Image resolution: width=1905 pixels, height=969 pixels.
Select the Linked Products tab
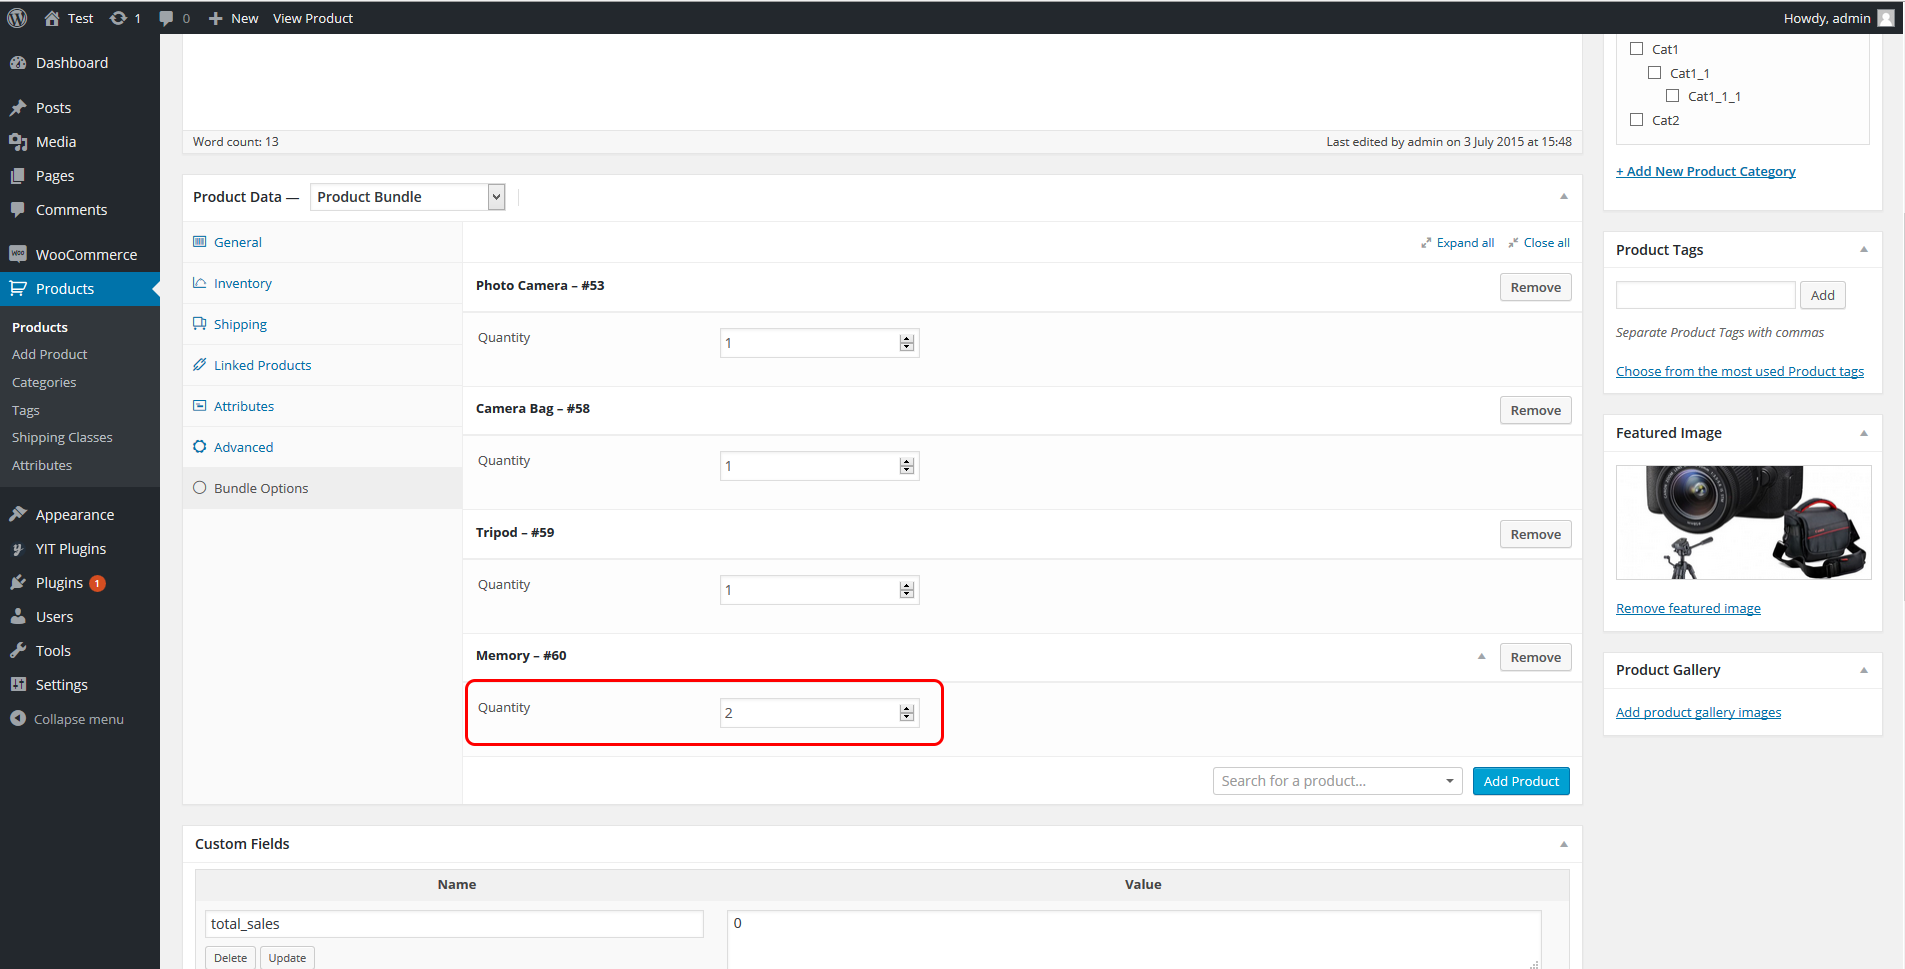(262, 366)
